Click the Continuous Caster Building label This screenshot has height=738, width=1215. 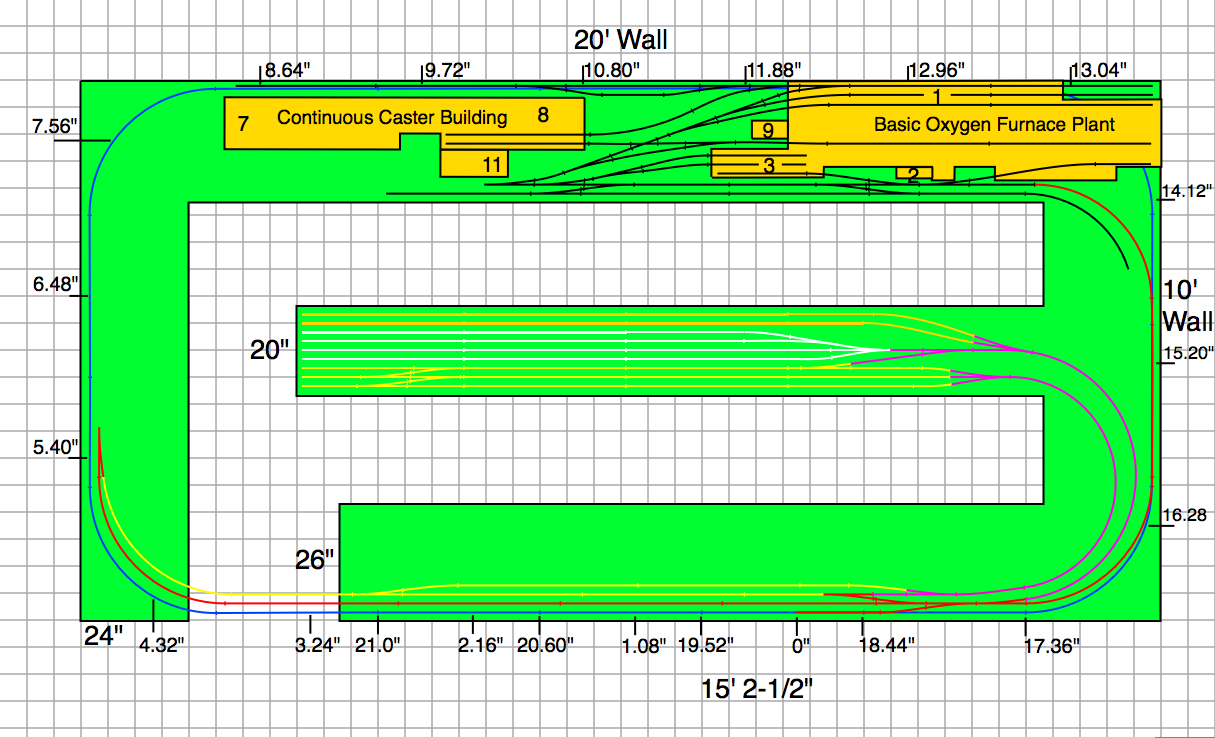coord(392,117)
